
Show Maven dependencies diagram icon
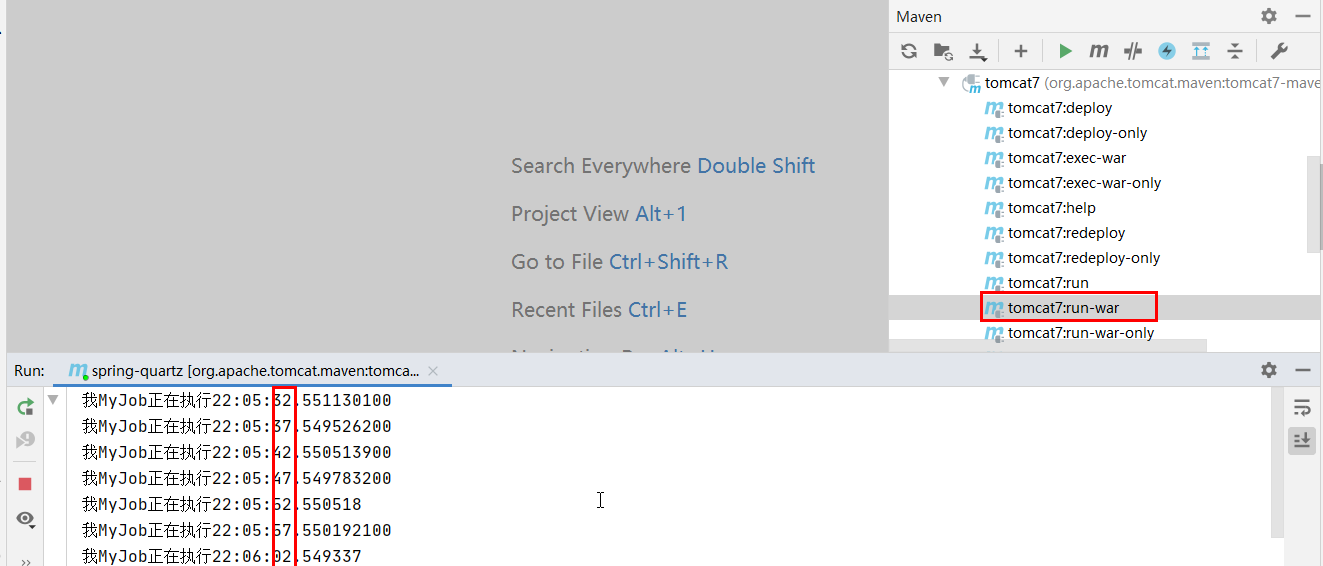[1201, 51]
